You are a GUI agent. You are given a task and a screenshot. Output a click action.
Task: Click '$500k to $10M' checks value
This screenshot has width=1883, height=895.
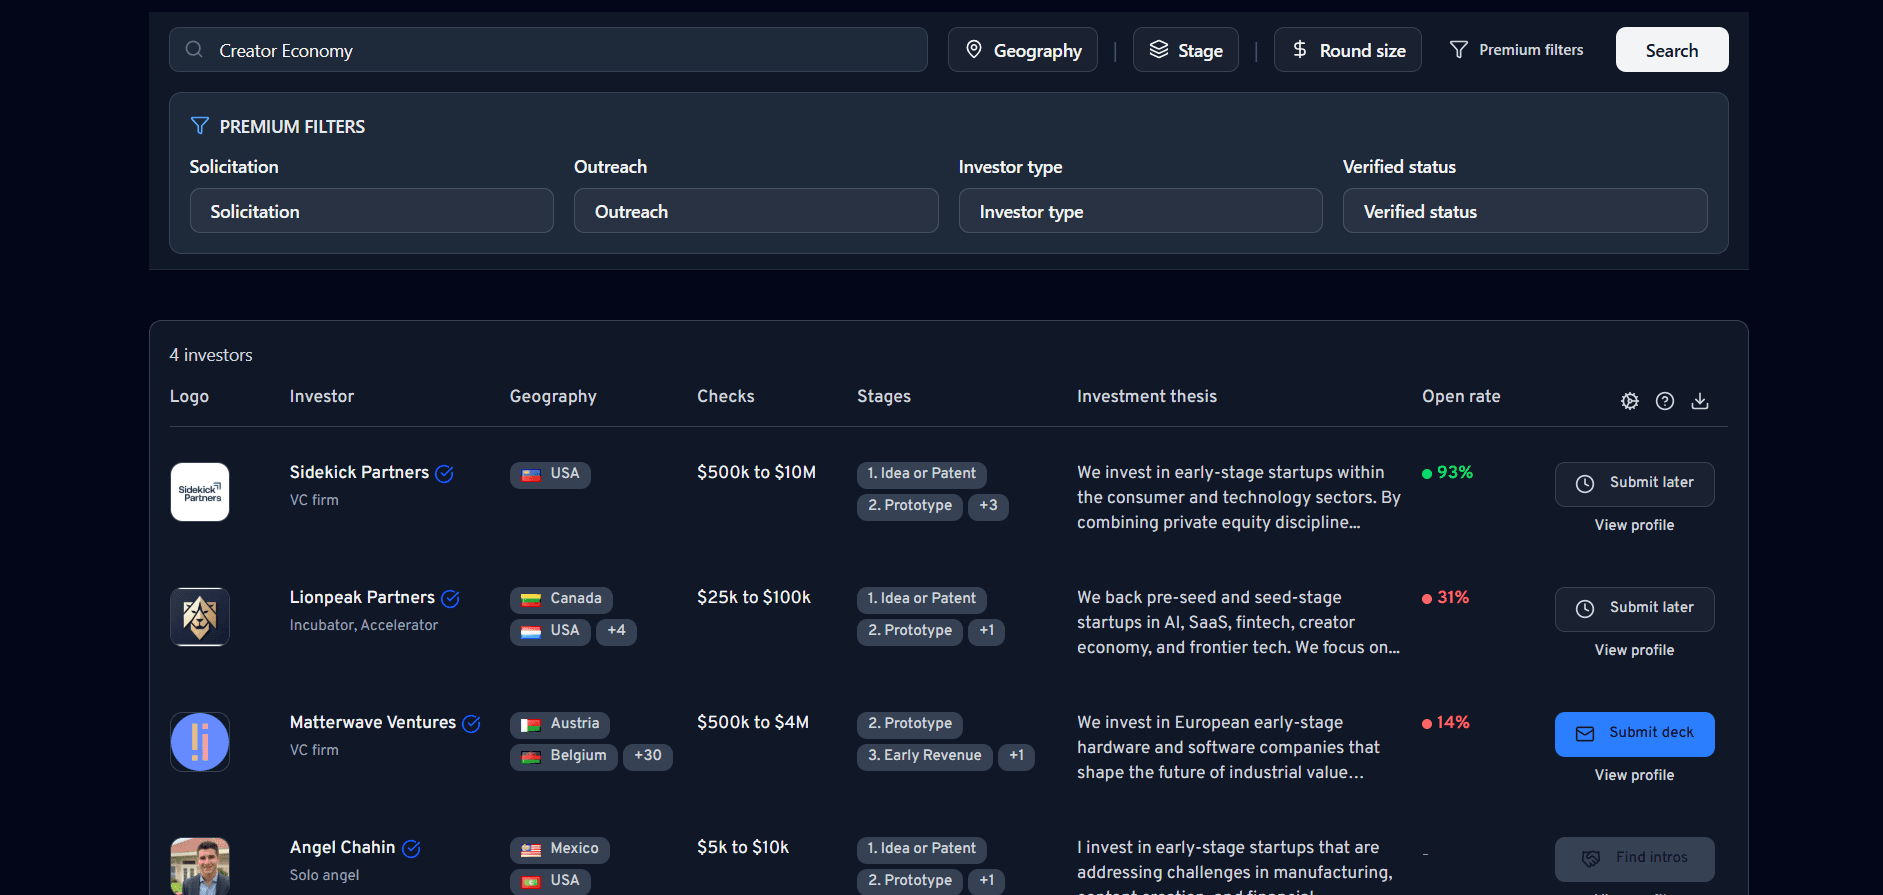pos(757,472)
